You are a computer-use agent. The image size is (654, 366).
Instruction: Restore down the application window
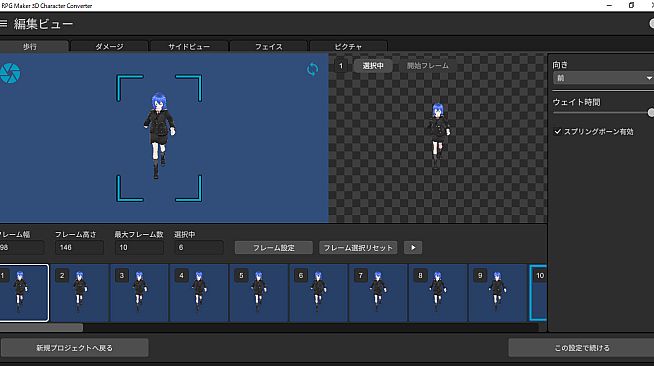coord(631,5)
